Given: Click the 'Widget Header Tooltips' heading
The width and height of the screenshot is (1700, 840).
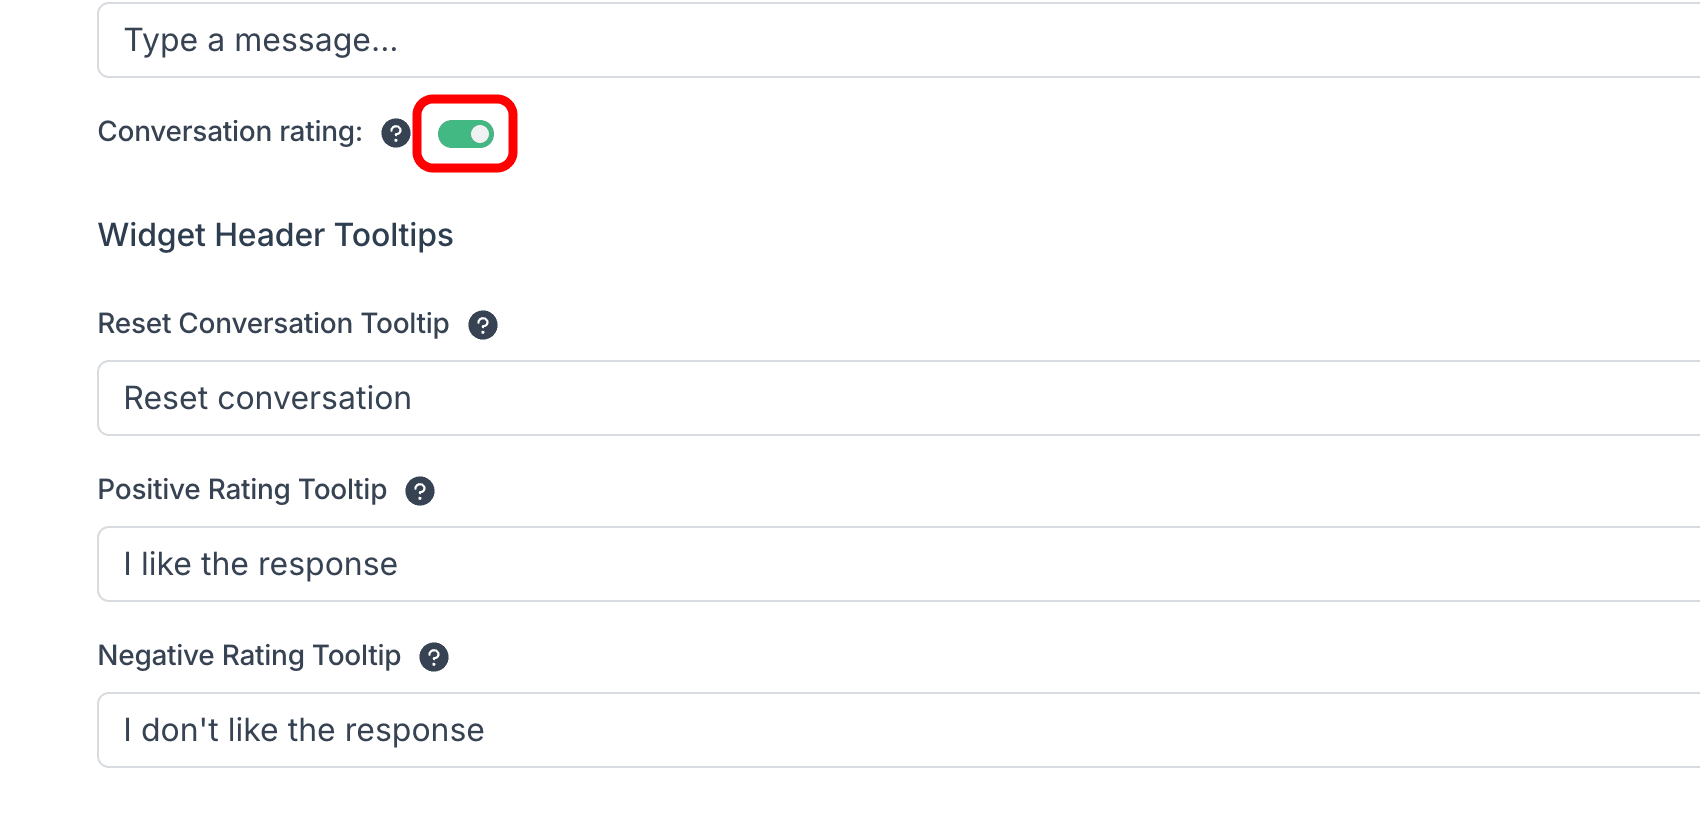Looking at the screenshot, I should (x=275, y=235).
